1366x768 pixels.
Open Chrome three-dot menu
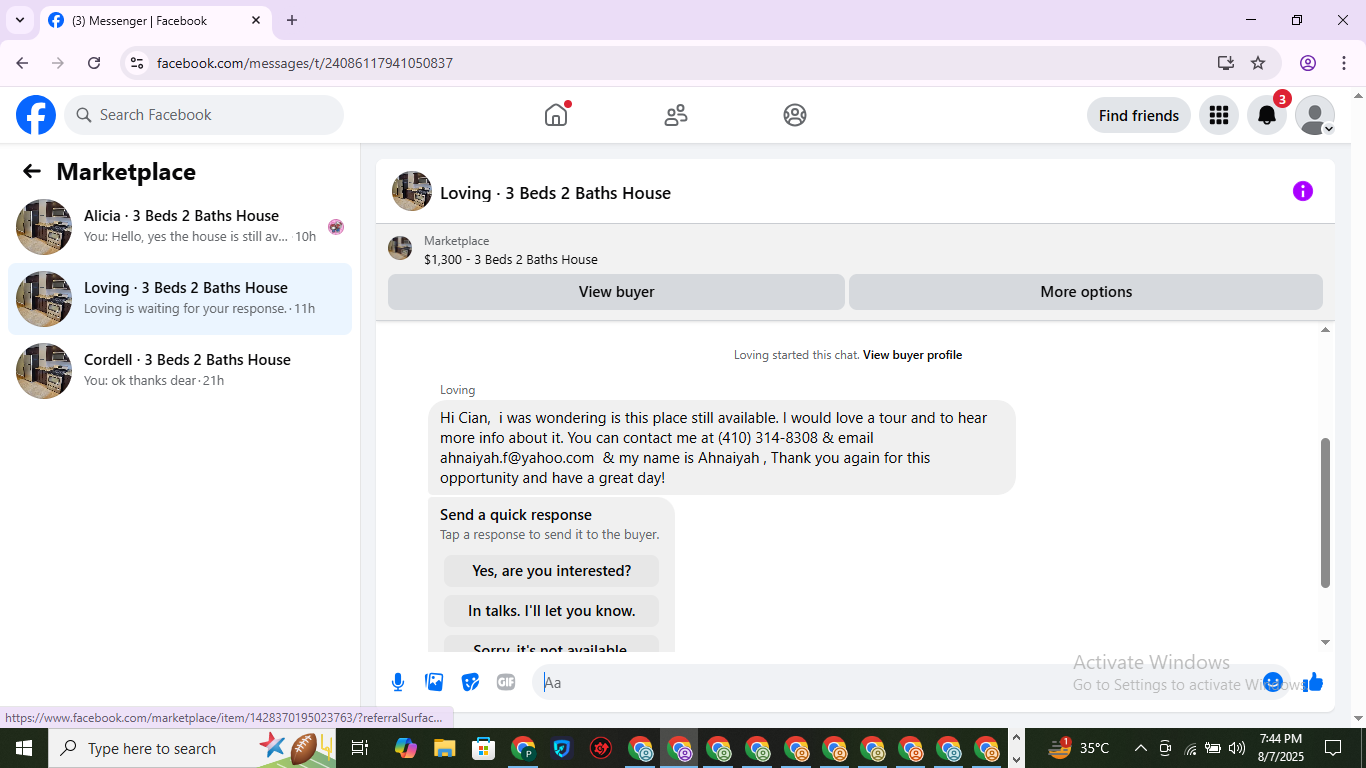[x=1344, y=63]
